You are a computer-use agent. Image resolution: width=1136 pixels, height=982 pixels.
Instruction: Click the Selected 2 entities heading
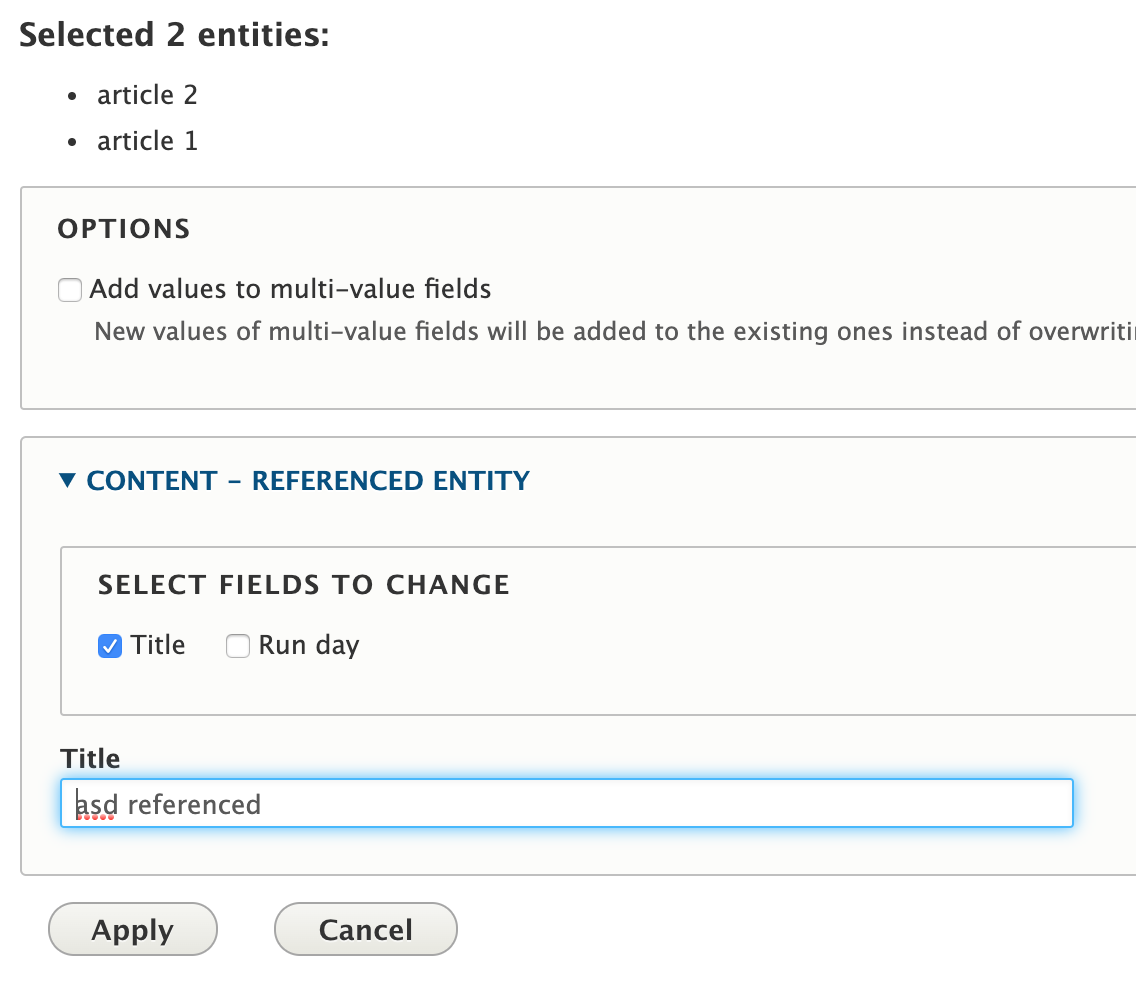click(174, 35)
